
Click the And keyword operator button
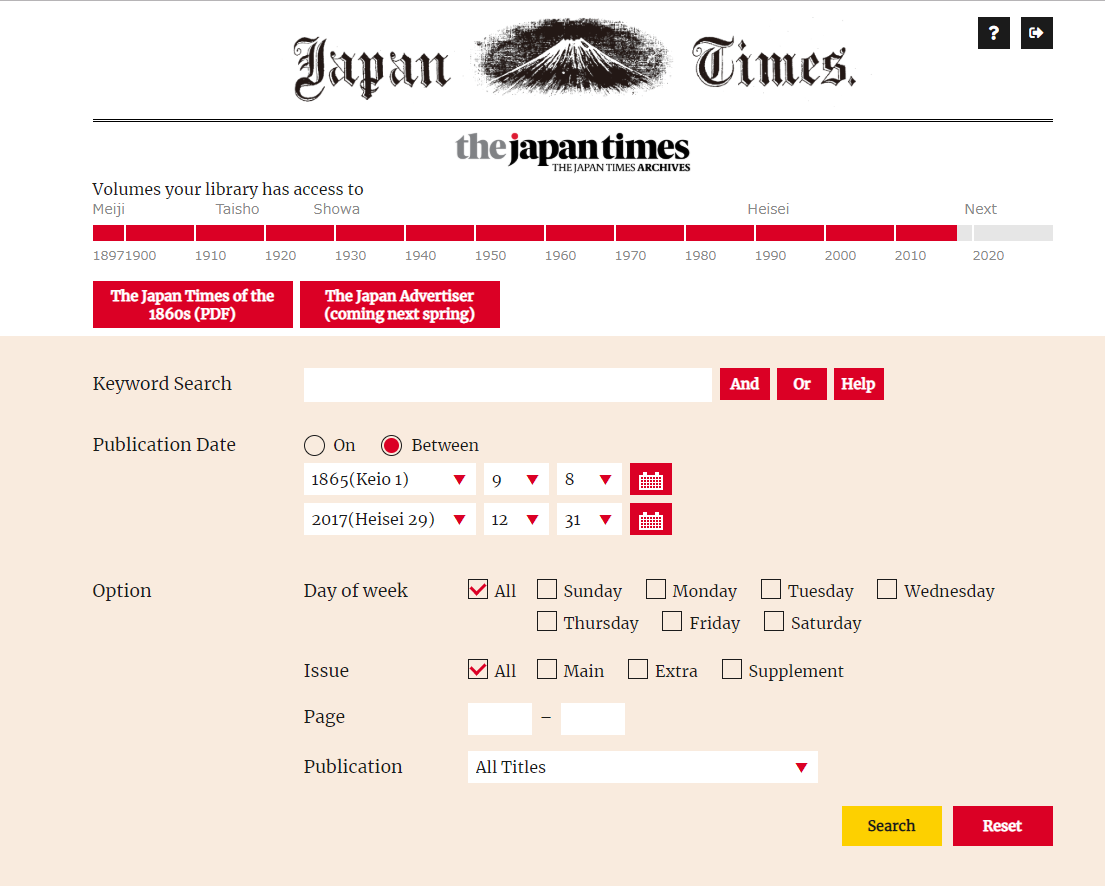(745, 384)
